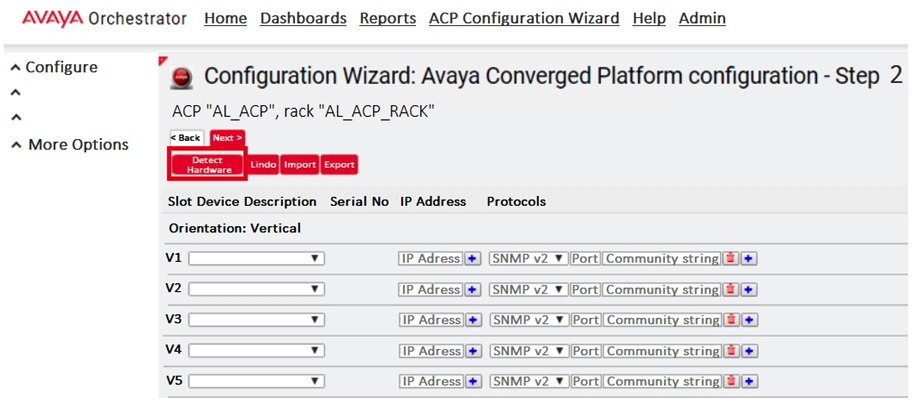
Task: Click the blue plus beside V2 IP Adress
Action: (473, 289)
